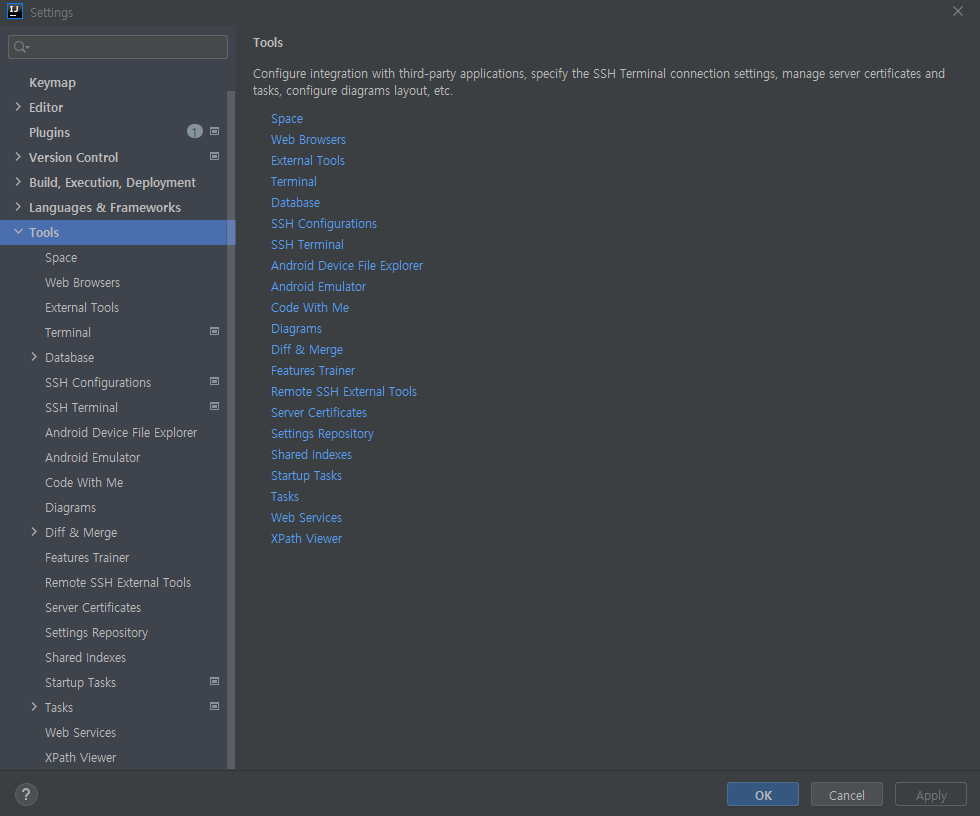Open the Startup Tasks link

[306, 475]
